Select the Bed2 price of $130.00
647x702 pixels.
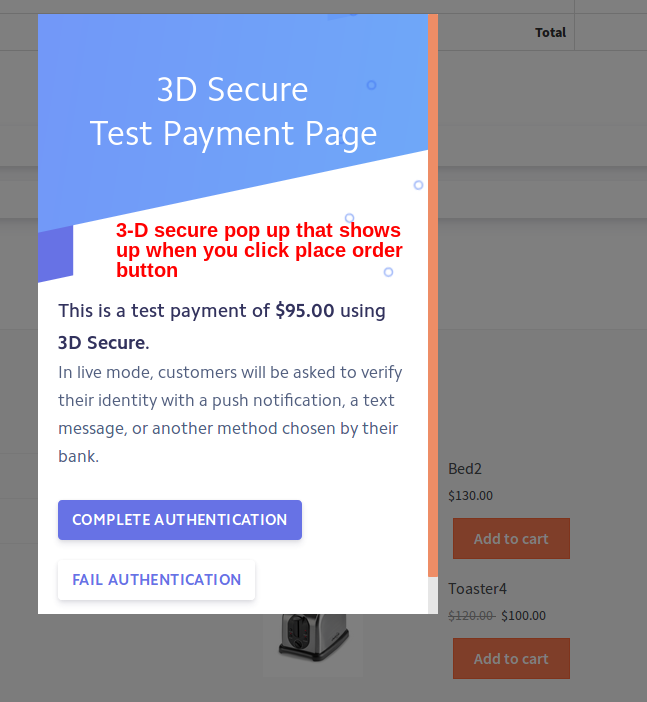470,495
